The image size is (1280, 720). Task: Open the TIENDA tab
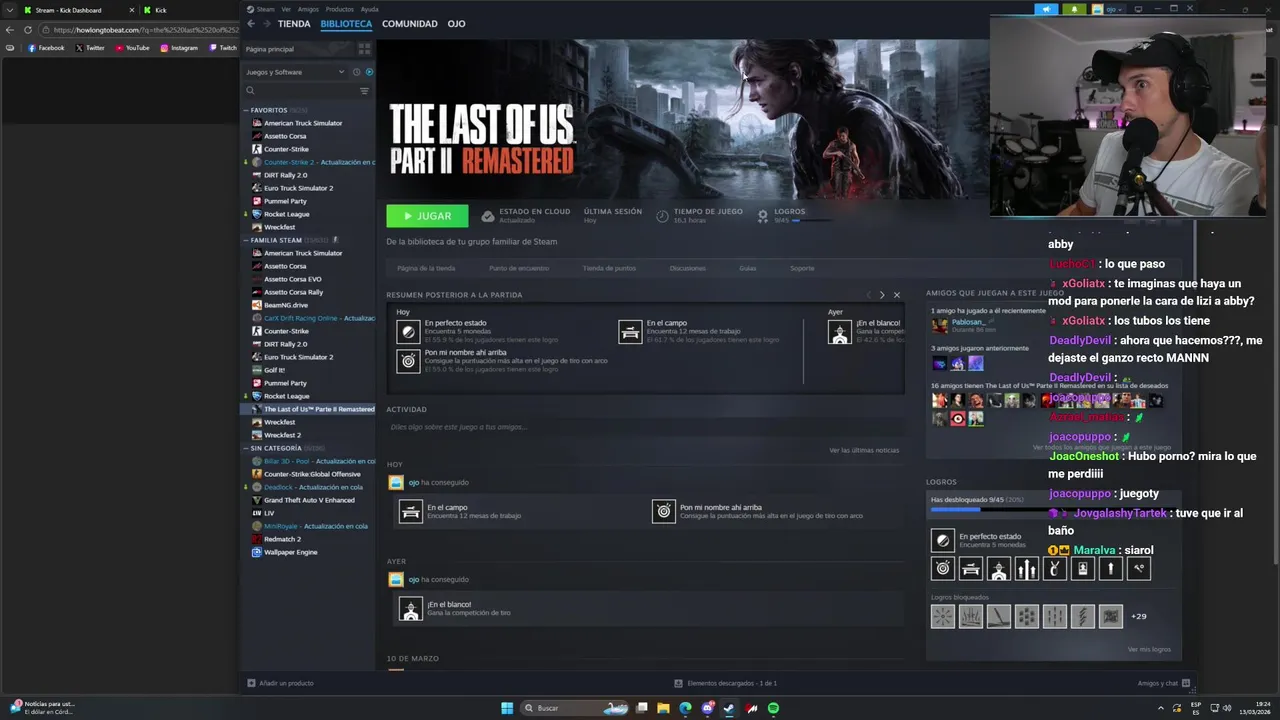(x=294, y=24)
